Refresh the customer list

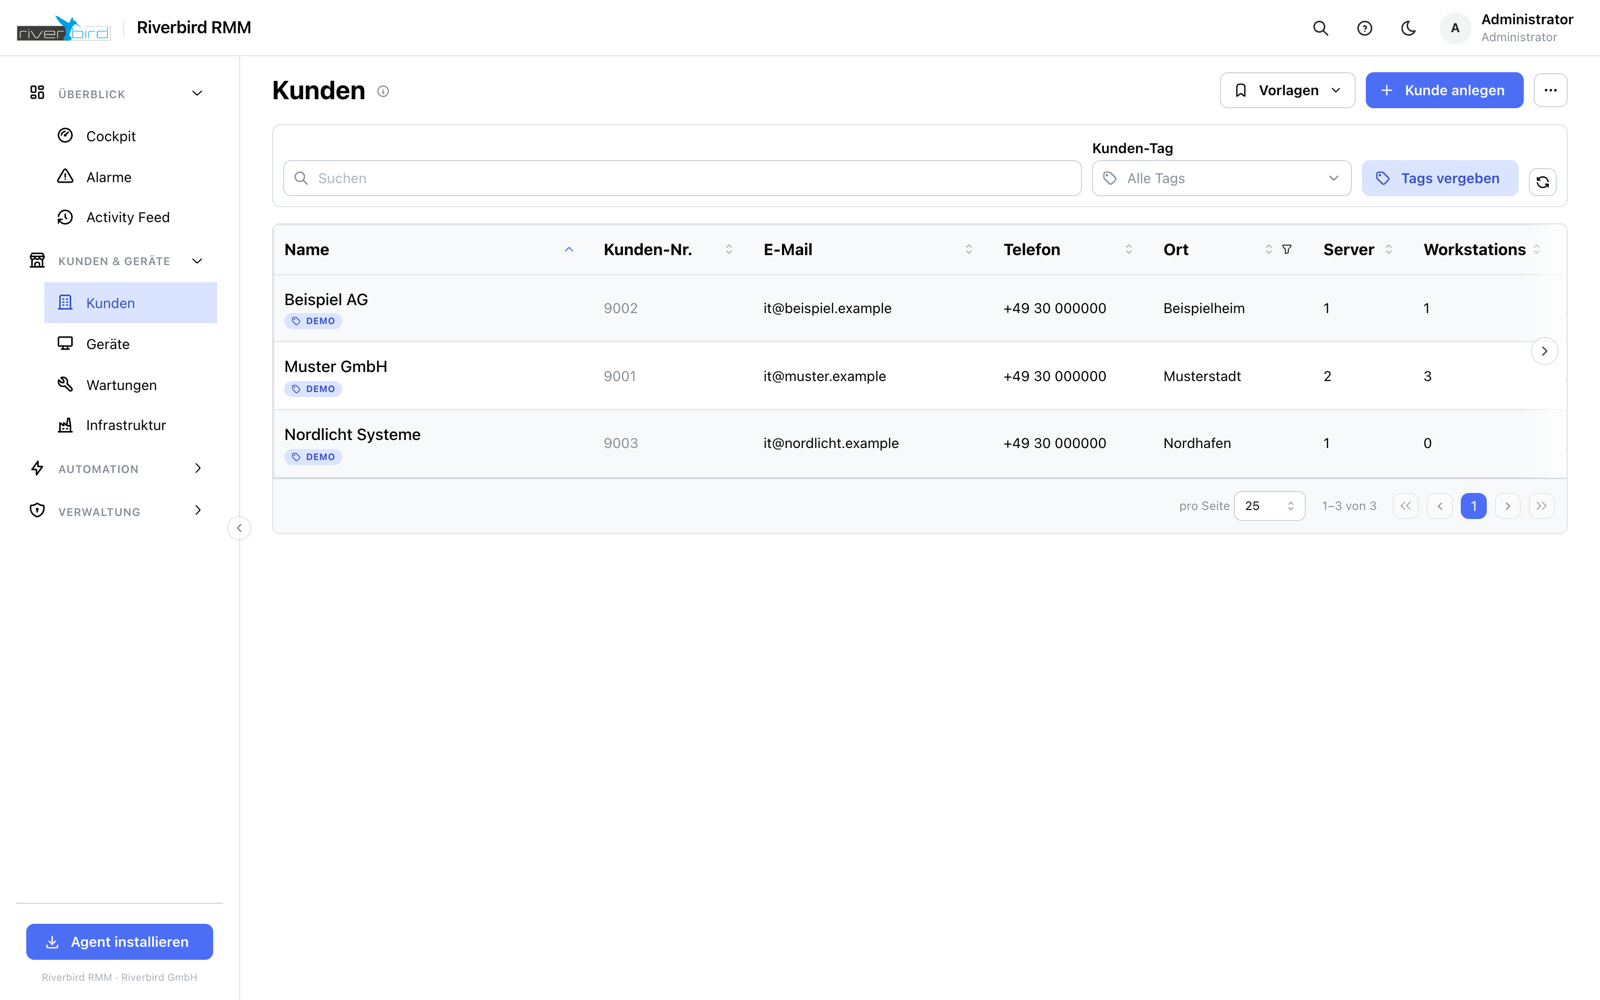(1542, 182)
